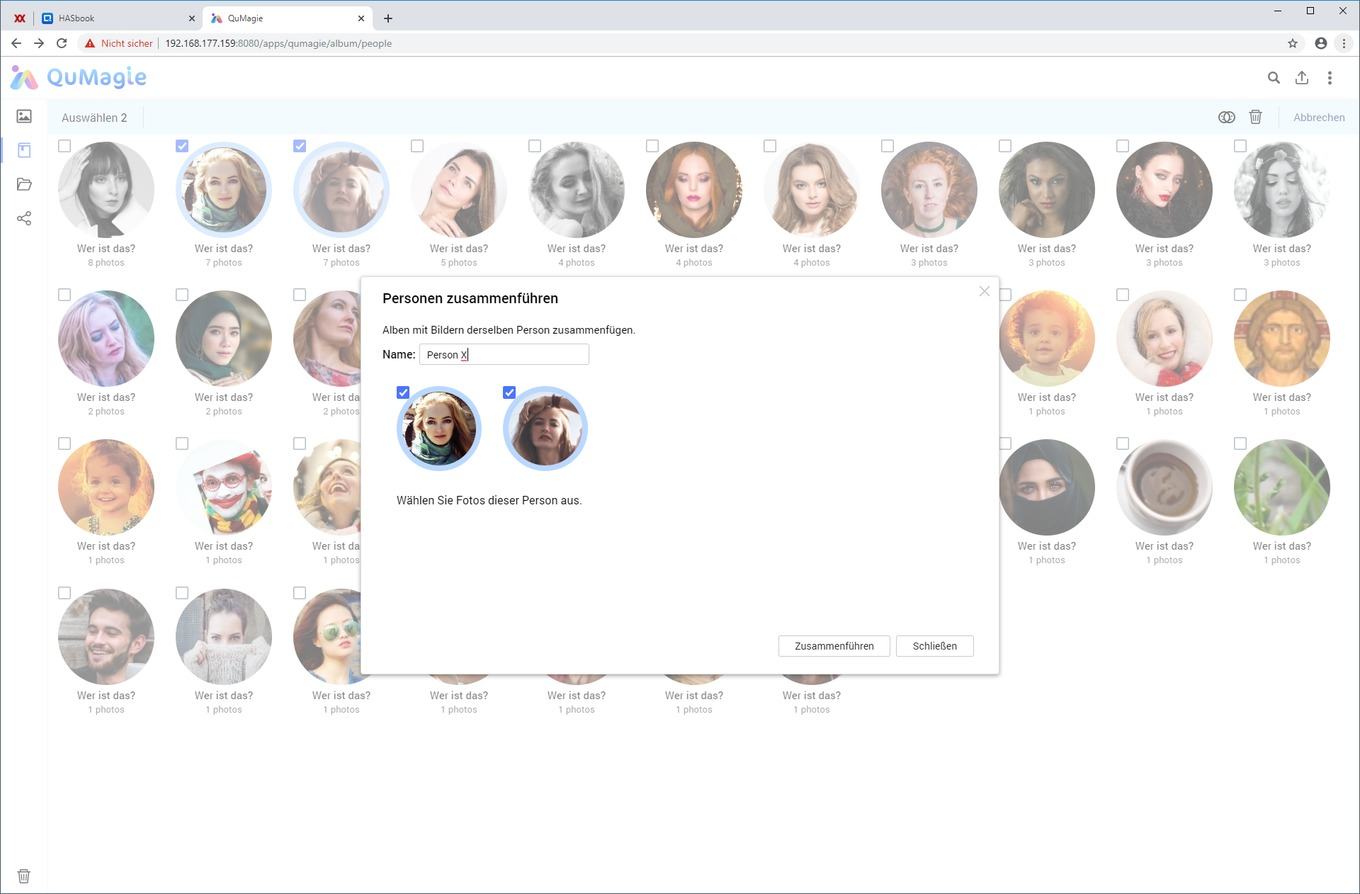
Task: Click the scarf woman thumbnail in dialog
Action: click(439, 428)
